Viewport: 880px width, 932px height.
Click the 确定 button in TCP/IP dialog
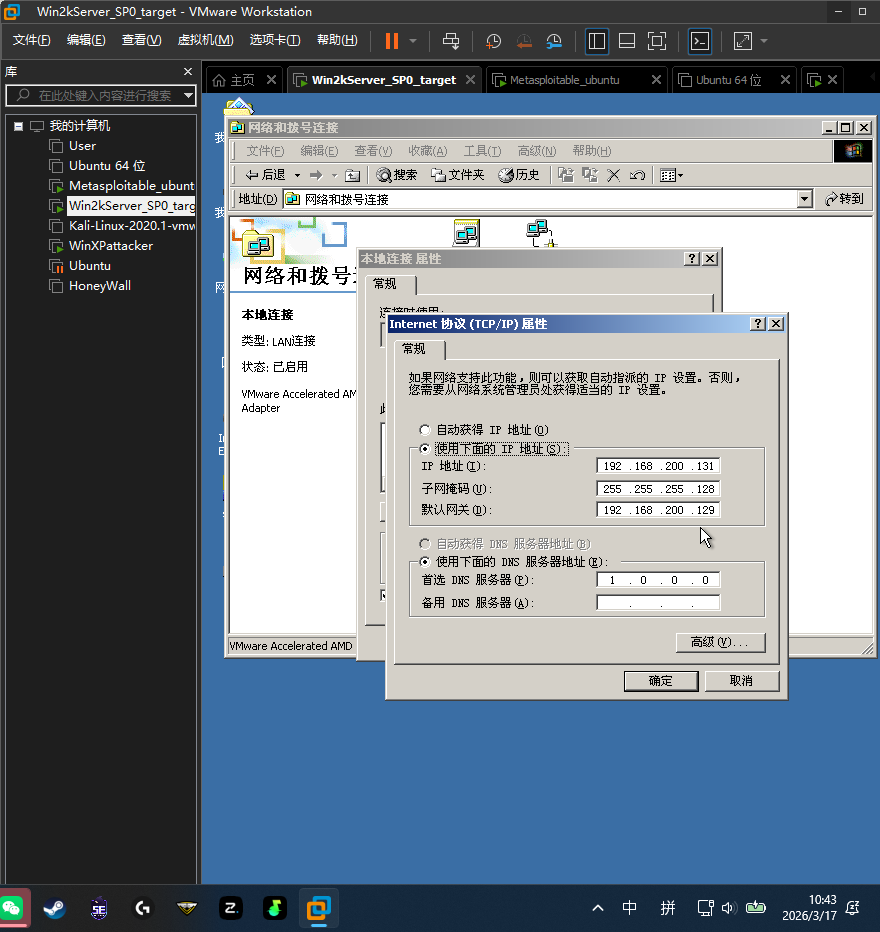click(x=661, y=681)
